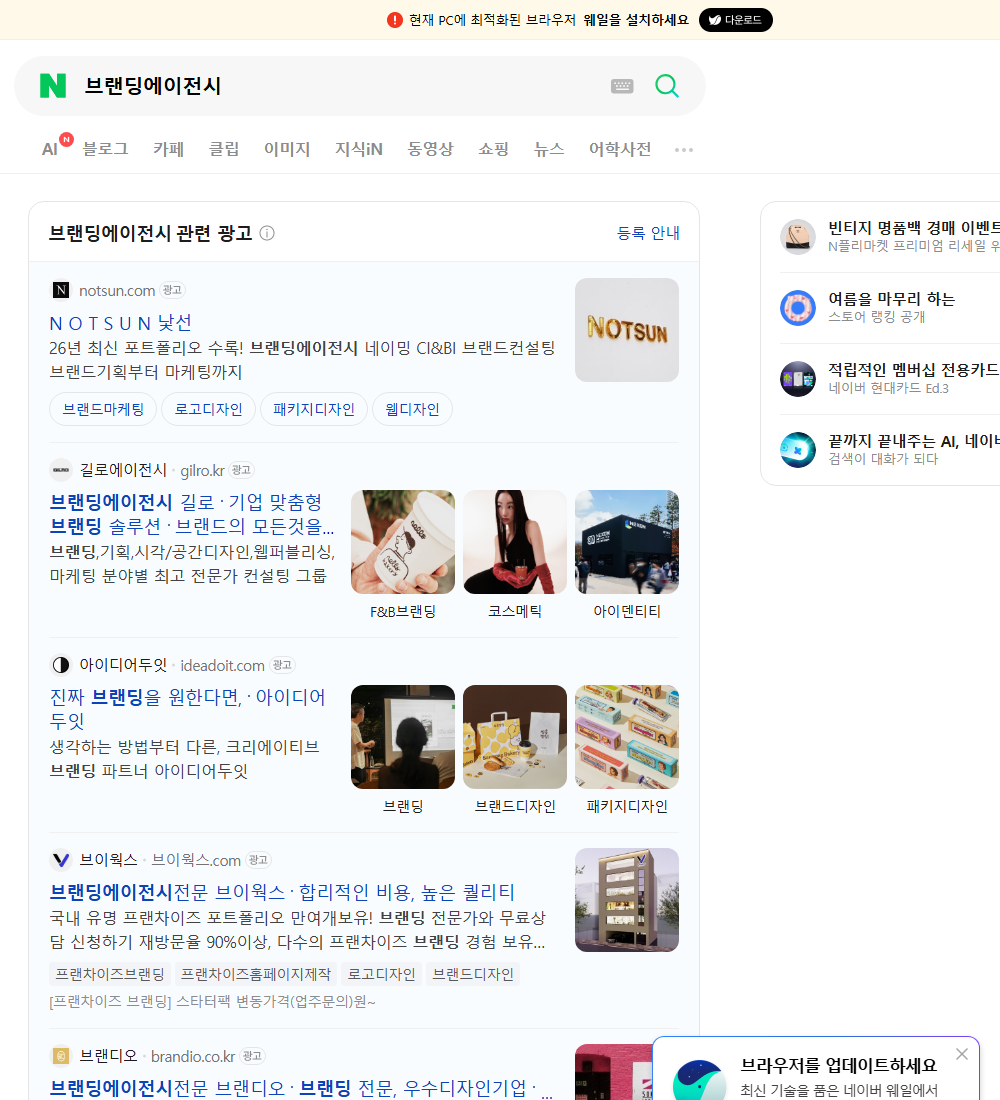Click the 브랜드마케팅 tag button
Viewport: 1000px width, 1100px height.
coord(103,409)
